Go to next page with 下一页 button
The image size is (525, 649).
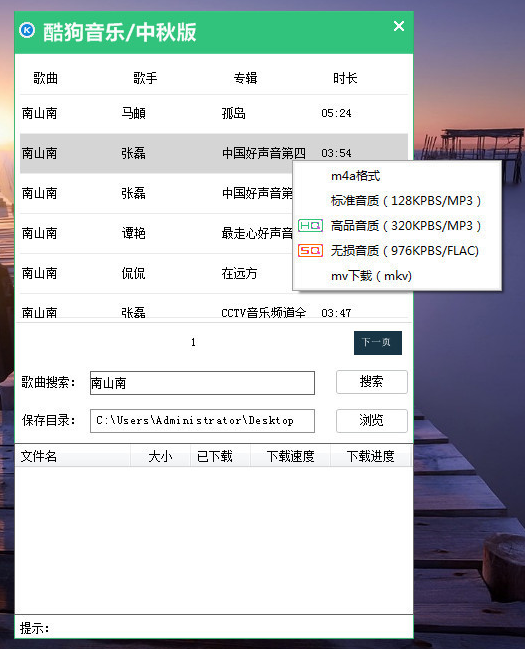point(378,343)
